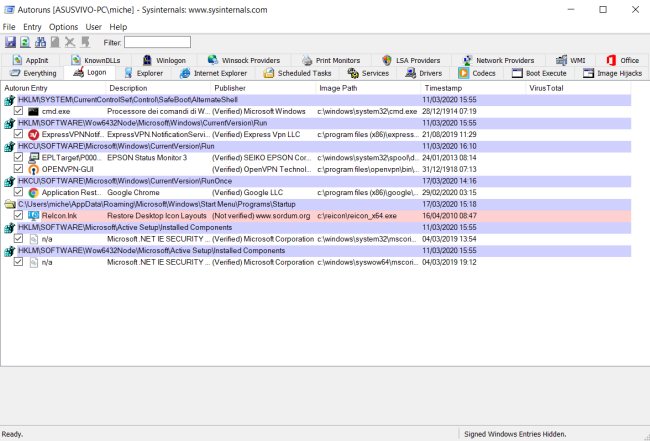
Task: Open the Boot Execute tab
Action: [539, 73]
